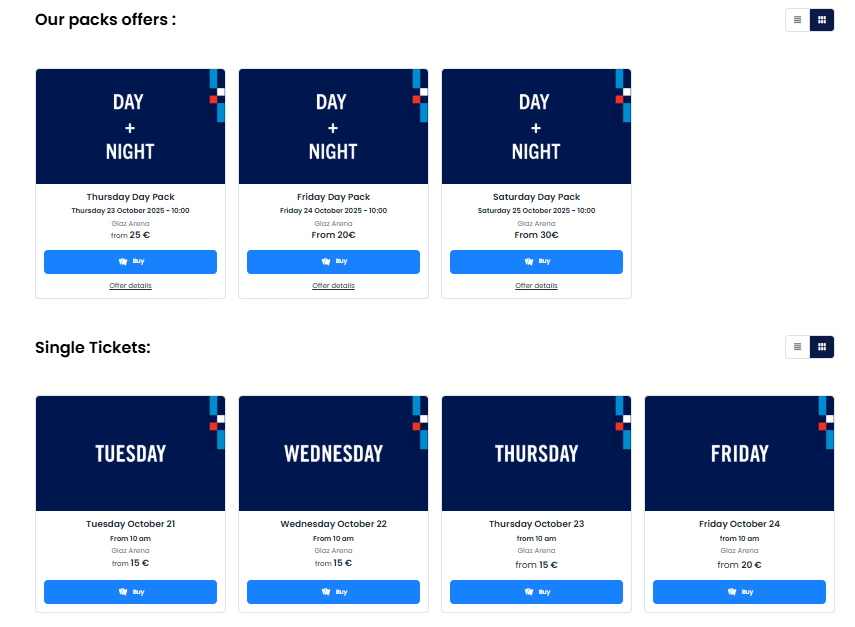855x627 pixels.
Task: Open Friday Day Pack offer details
Action: [x=333, y=286]
